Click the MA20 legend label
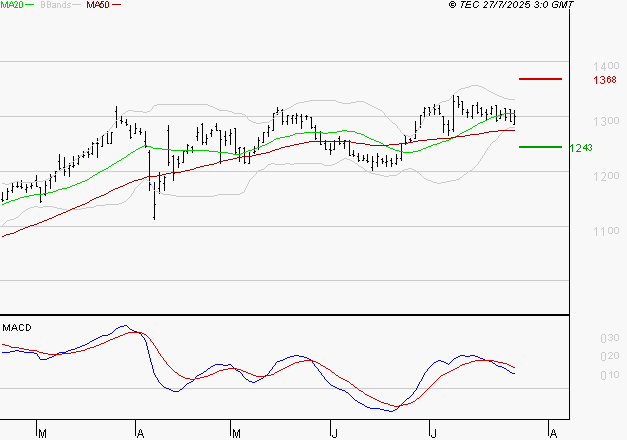 click(x=12, y=6)
